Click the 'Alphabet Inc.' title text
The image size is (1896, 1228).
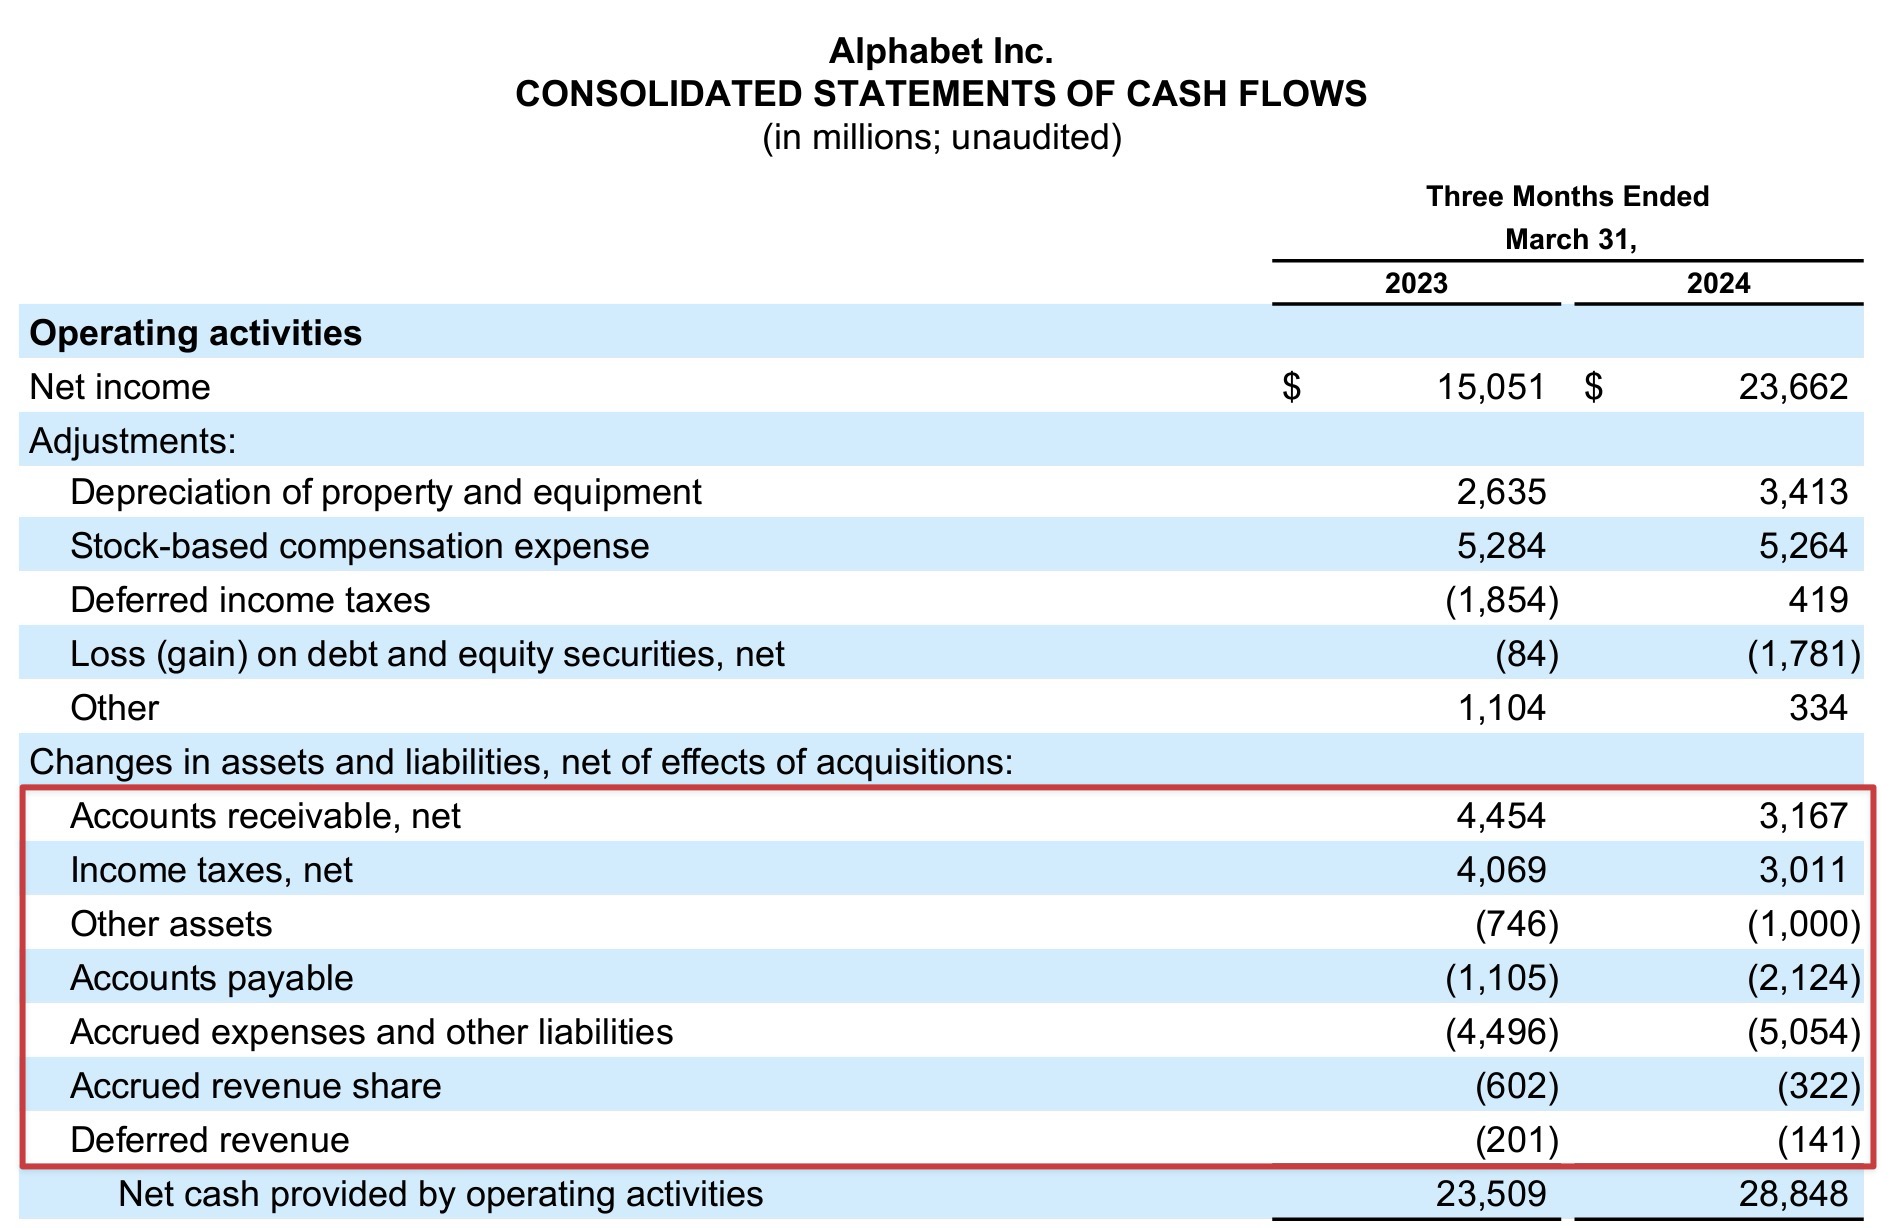pyautogui.click(x=941, y=51)
